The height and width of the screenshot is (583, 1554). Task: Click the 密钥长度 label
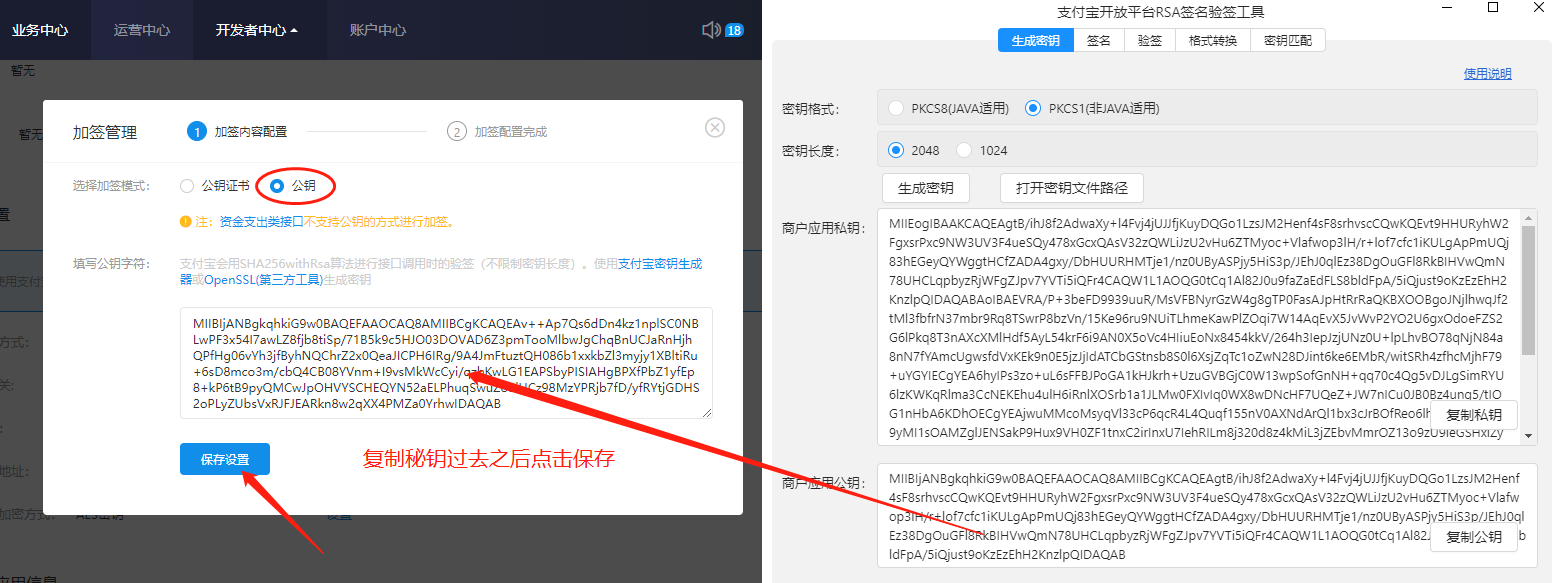(811, 150)
